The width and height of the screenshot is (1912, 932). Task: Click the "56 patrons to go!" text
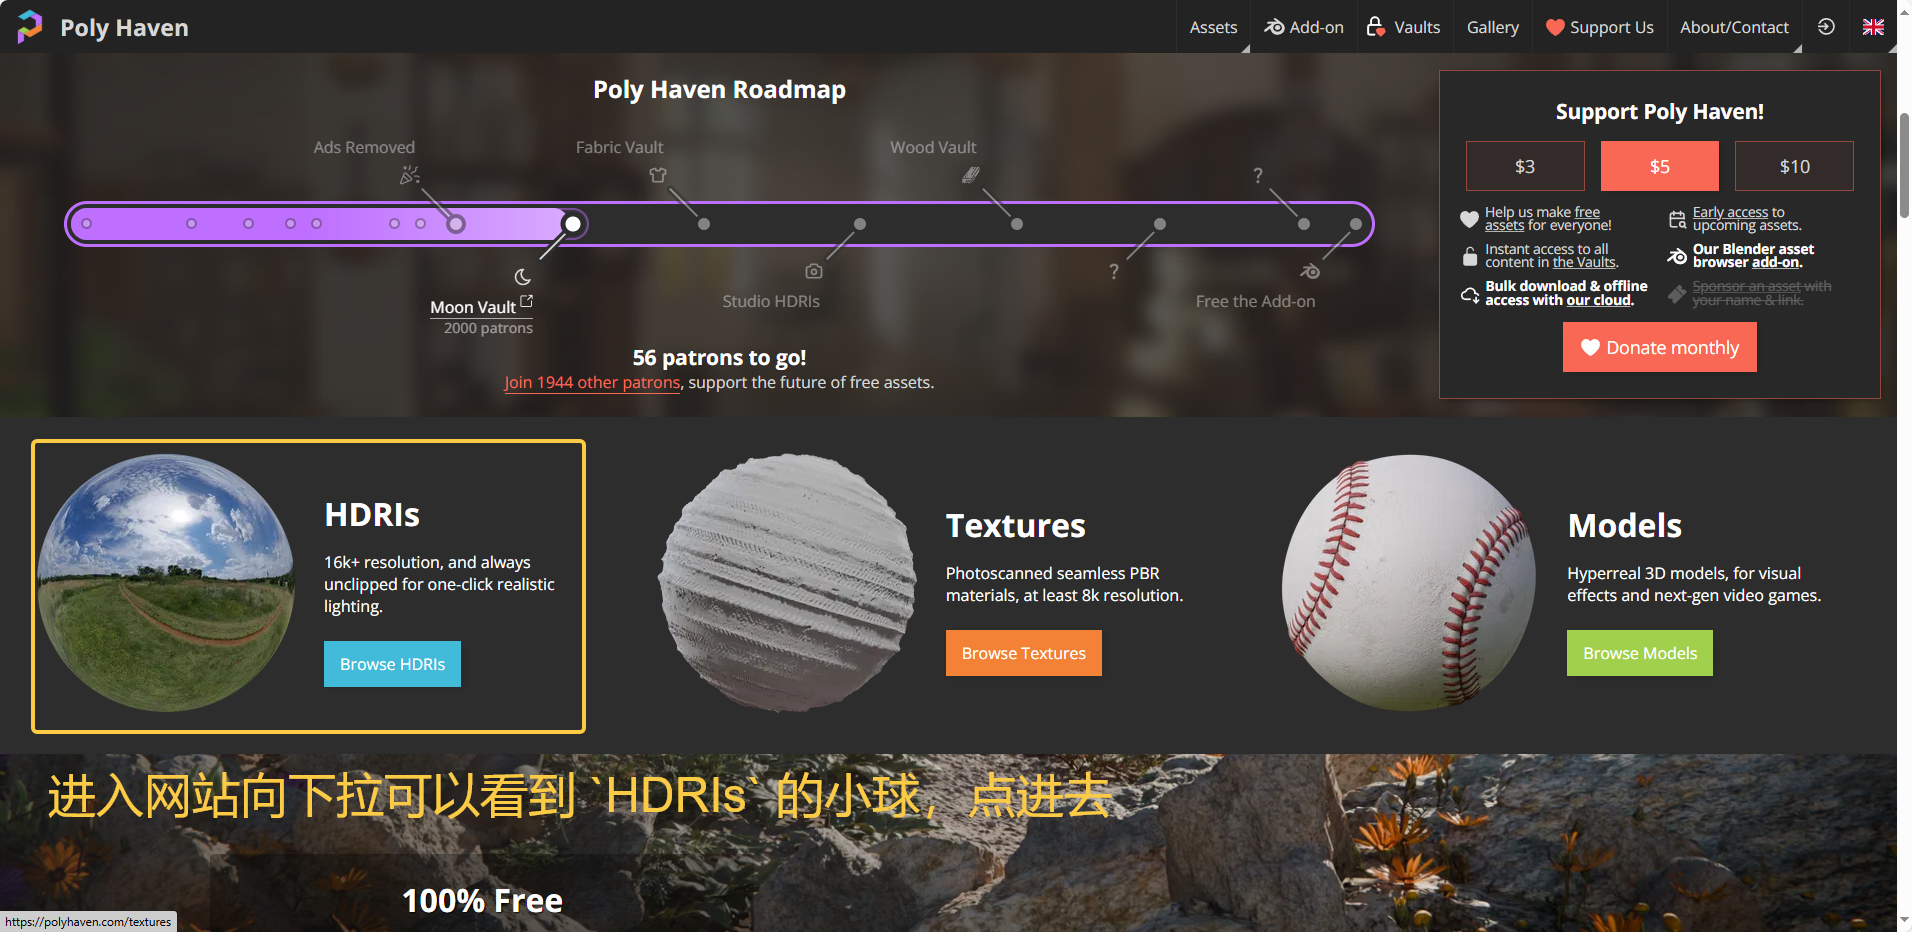tap(719, 357)
